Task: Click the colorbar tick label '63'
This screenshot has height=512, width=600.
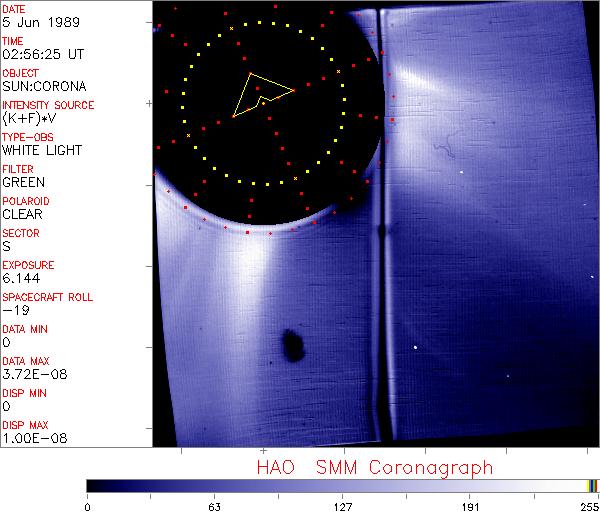Action: tap(215, 507)
